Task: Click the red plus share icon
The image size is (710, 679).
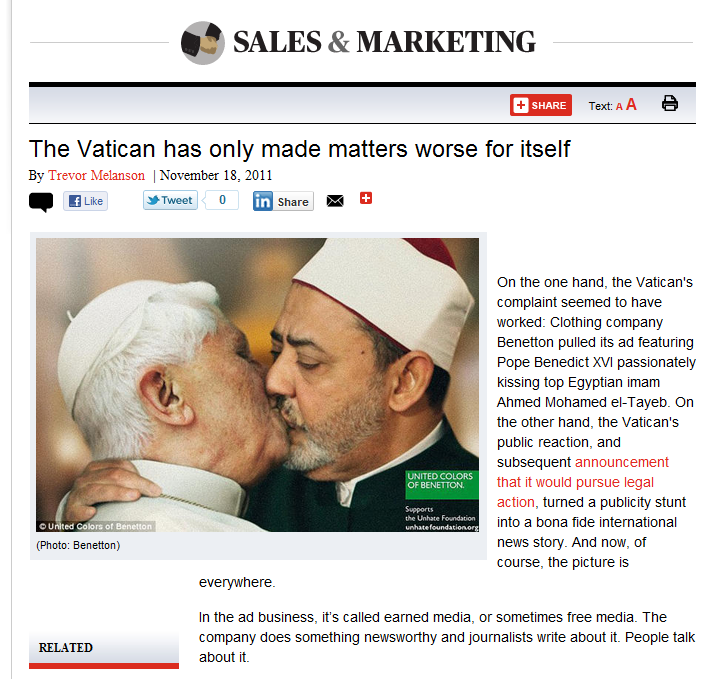Action: point(366,198)
